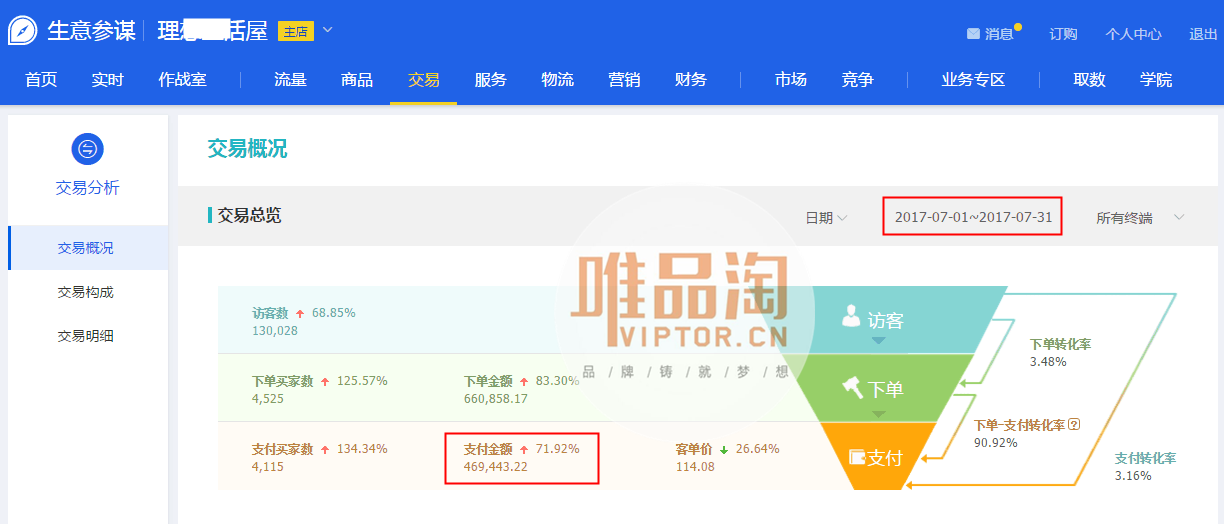Open the 取数 tab
1224x524 pixels.
[1089, 80]
